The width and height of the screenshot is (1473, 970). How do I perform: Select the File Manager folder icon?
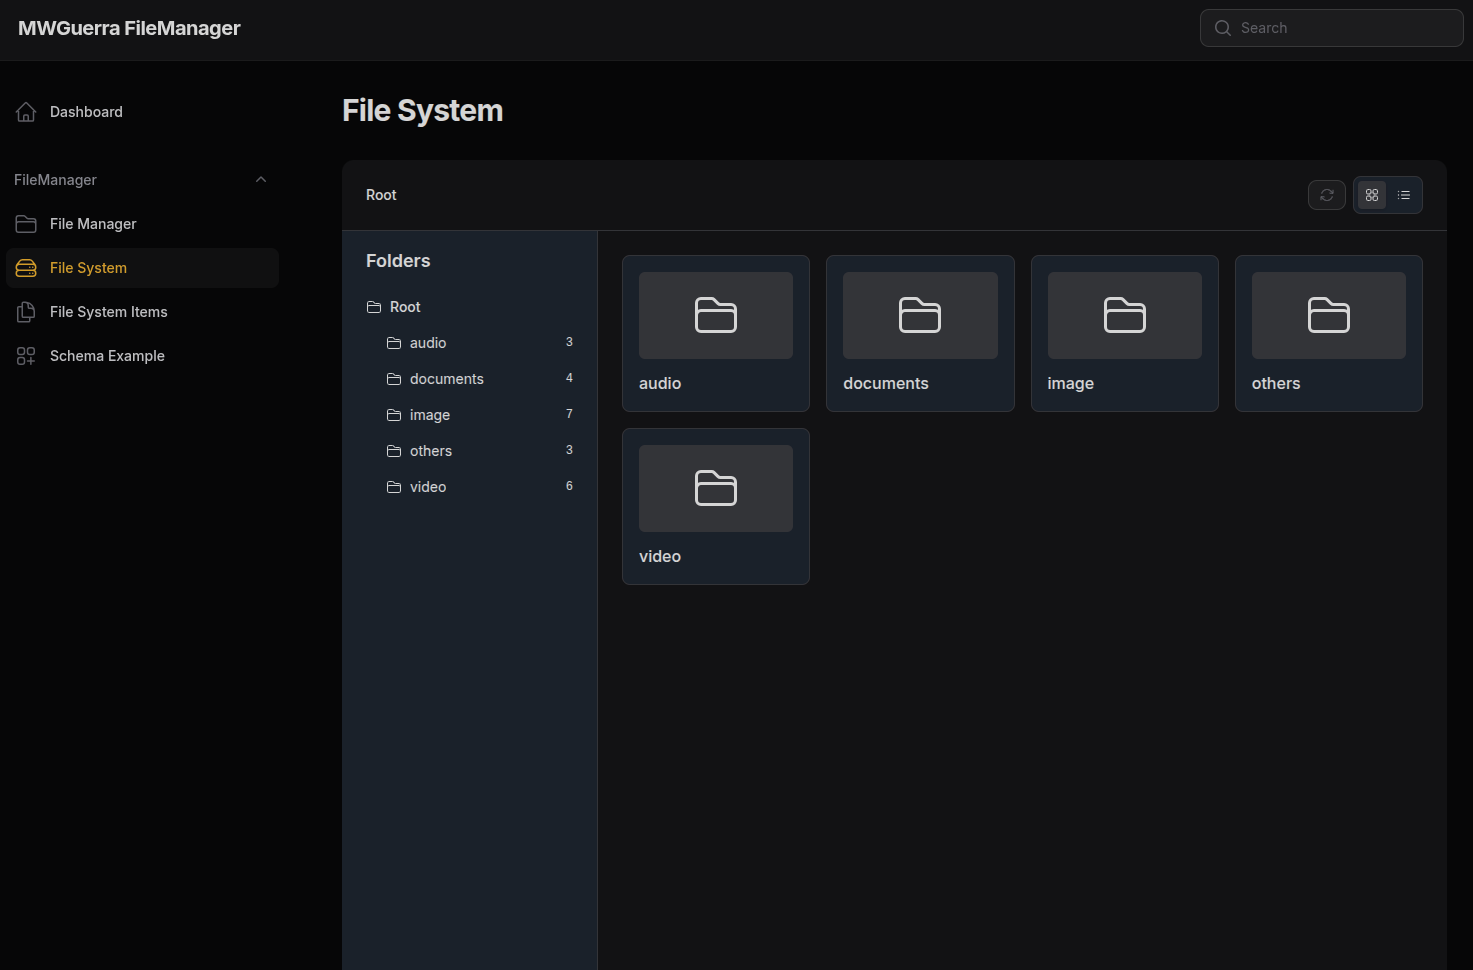26,223
